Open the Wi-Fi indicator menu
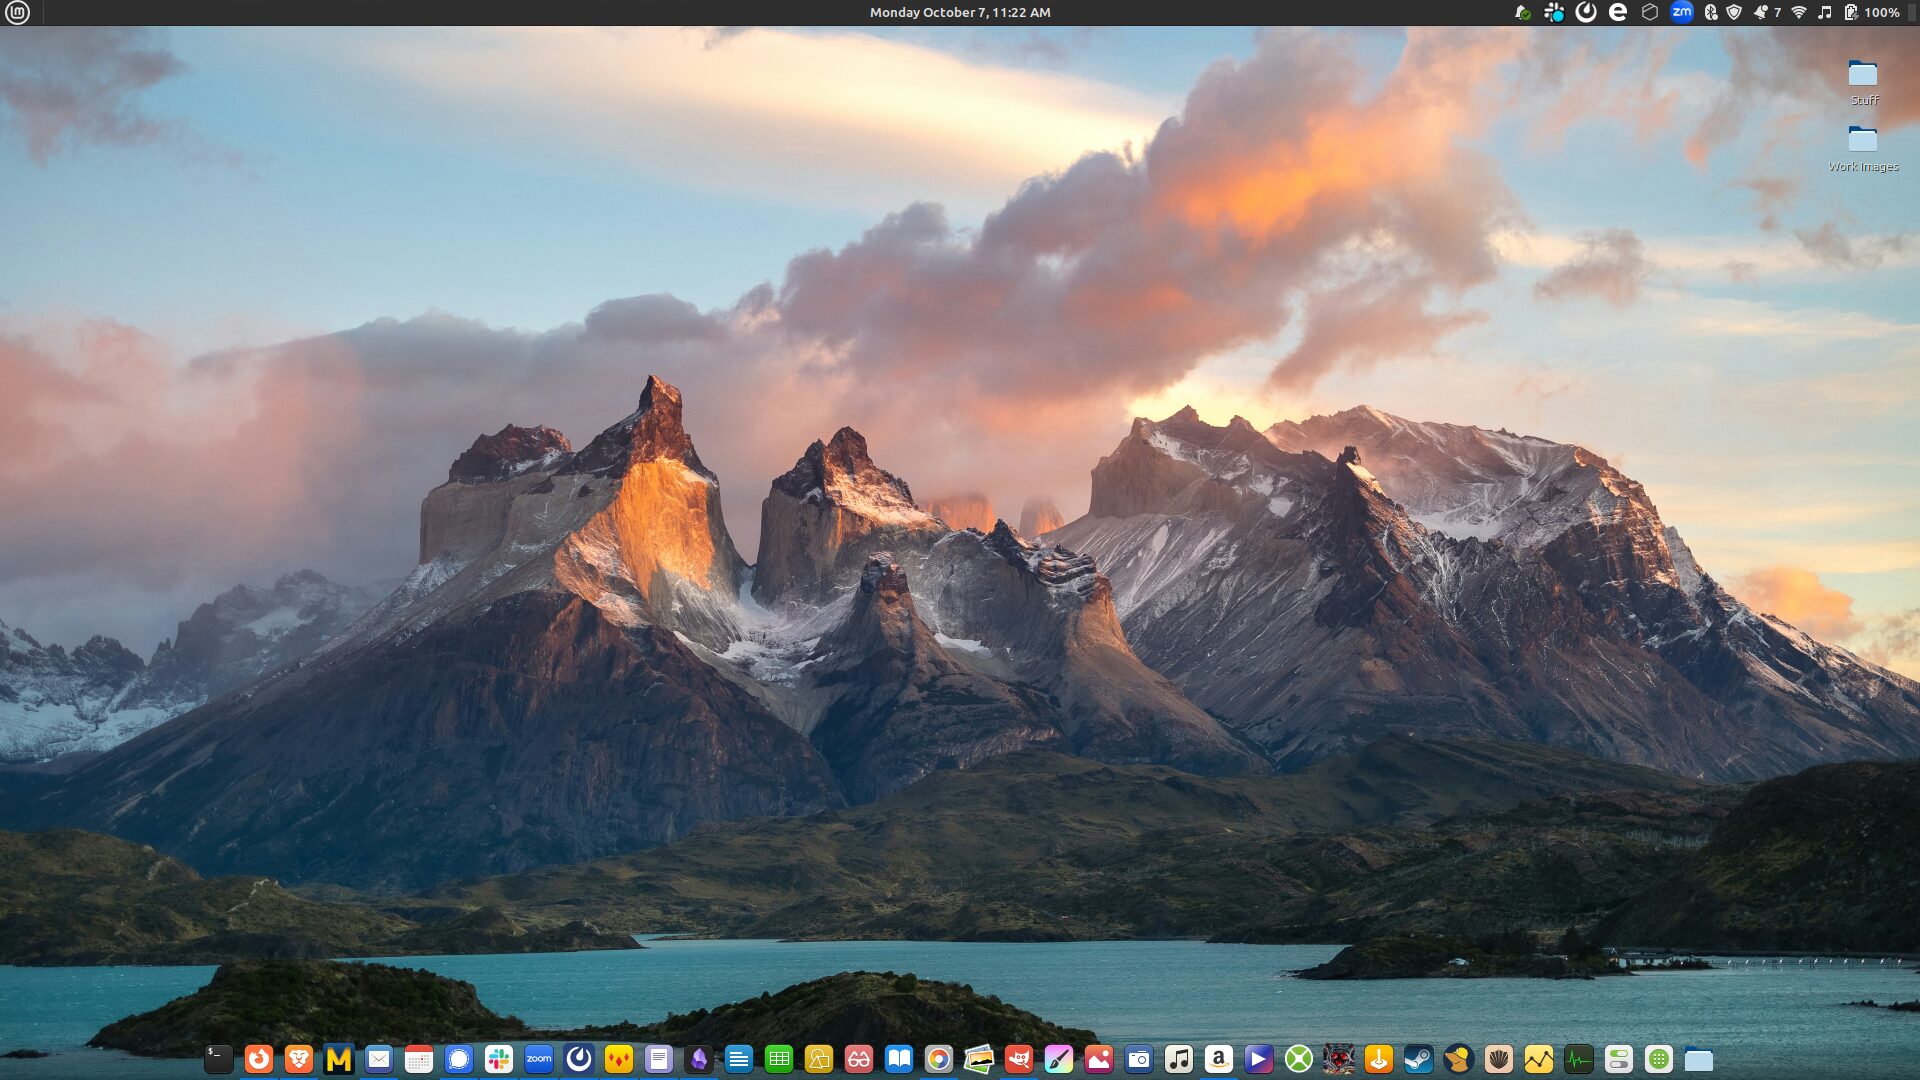Viewport: 1920px width, 1080px height. (1798, 13)
